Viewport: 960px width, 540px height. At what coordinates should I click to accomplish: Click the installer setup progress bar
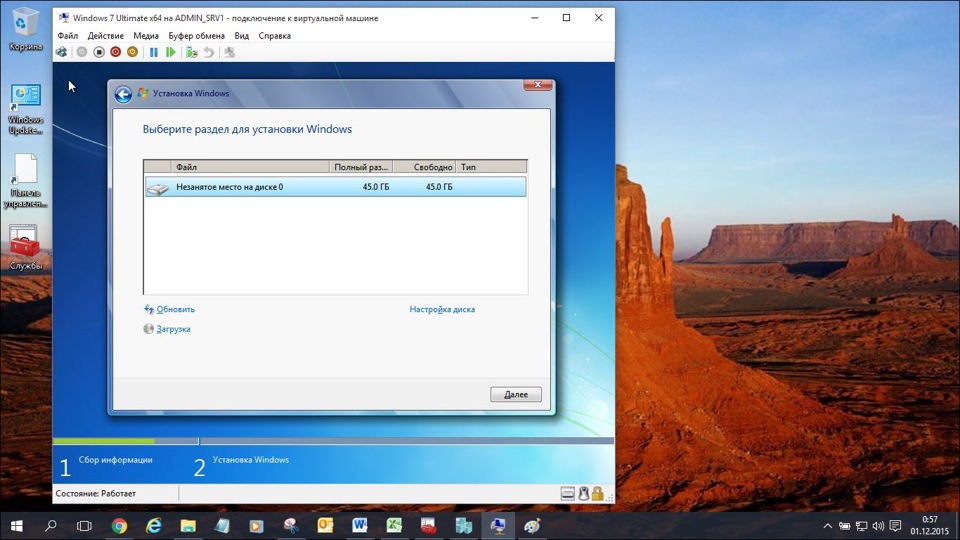(333, 441)
